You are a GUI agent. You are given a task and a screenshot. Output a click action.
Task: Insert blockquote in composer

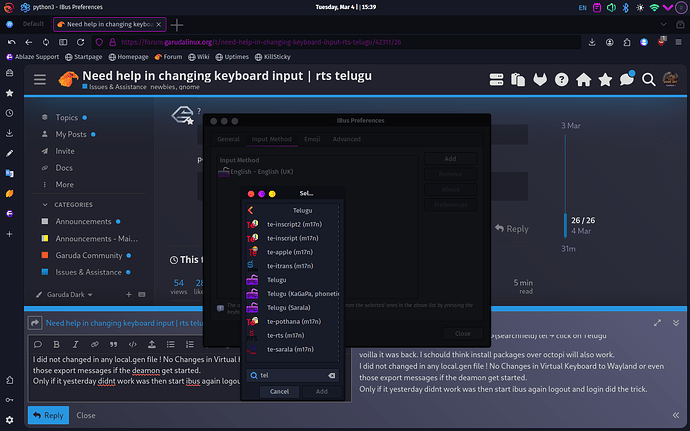click(114, 344)
